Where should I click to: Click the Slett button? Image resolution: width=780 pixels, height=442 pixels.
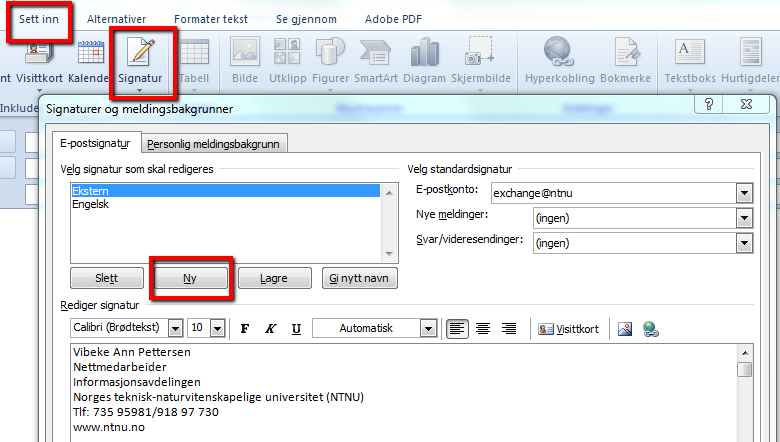point(107,278)
